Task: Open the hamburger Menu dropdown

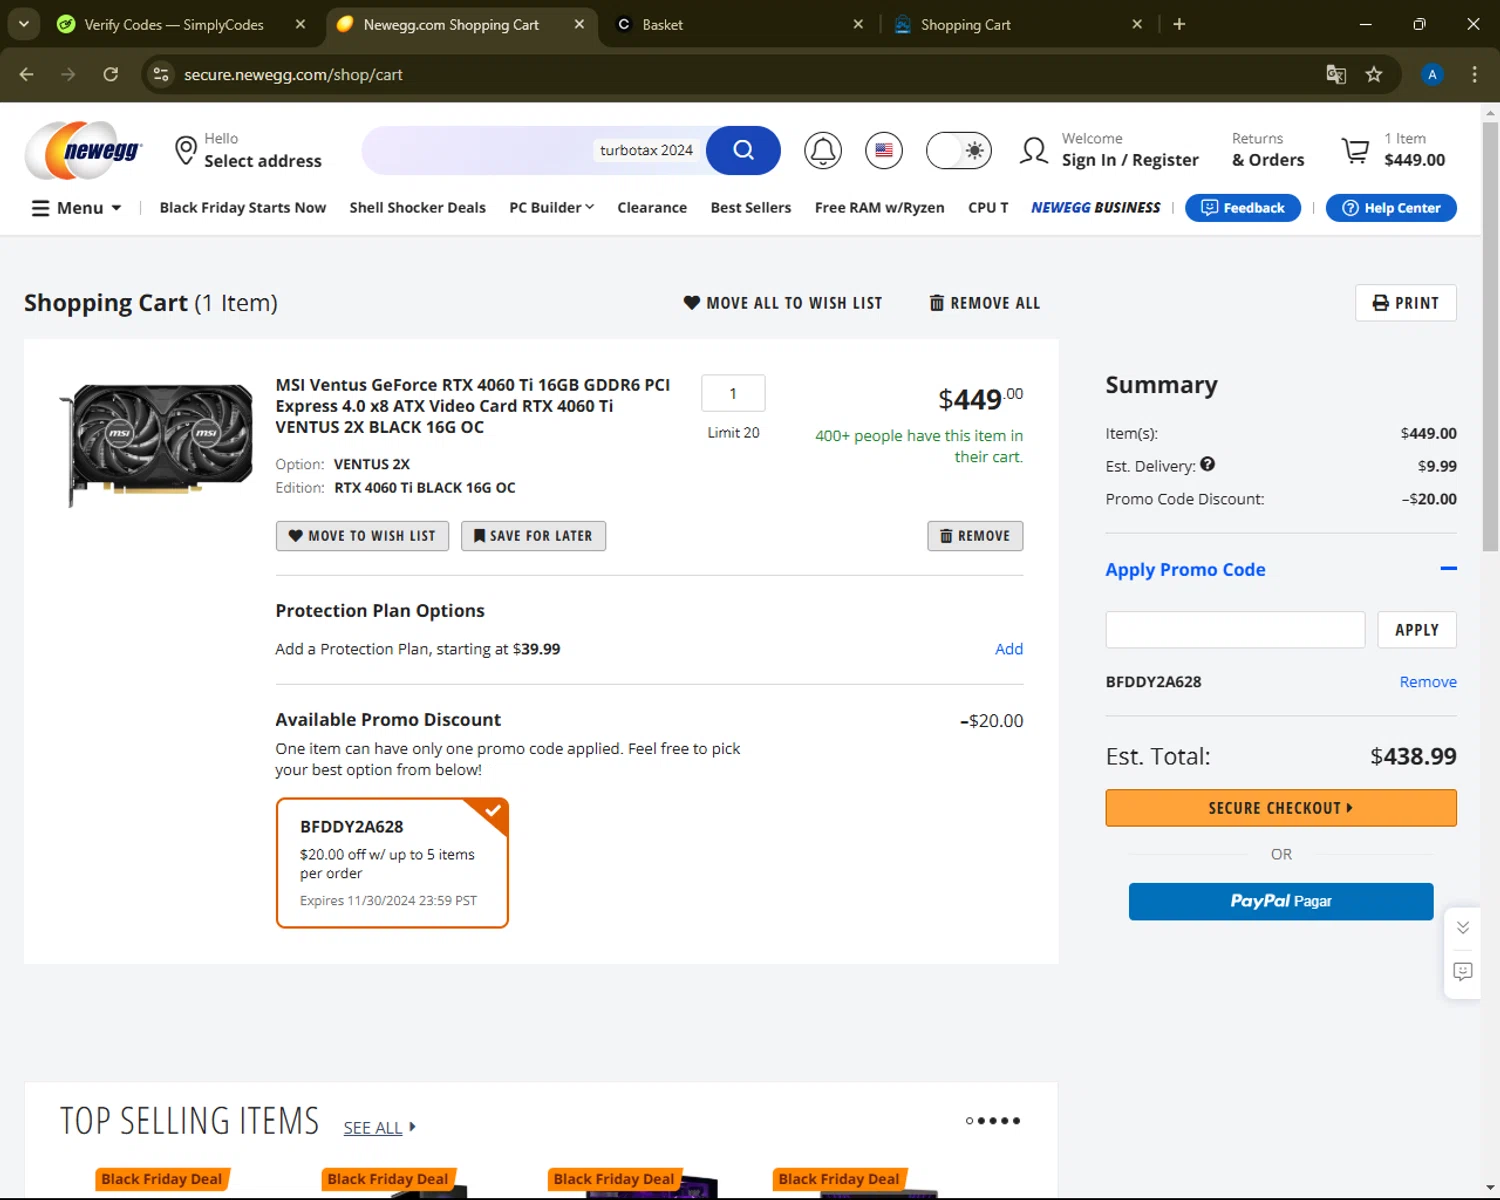Action: click(76, 208)
